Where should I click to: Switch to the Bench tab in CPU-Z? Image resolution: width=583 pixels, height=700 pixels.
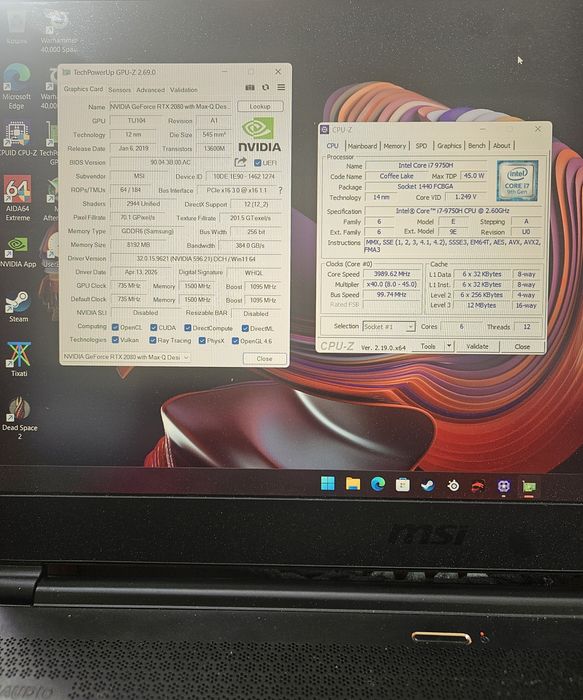click(477, 146)
